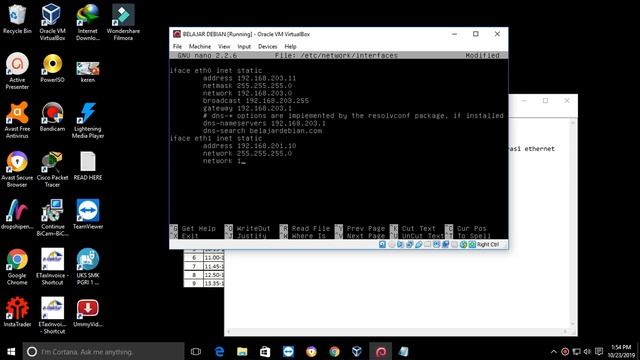Open the View menu in VirtualBox
The height and width of the screenshot is (360, 640).
224,47
